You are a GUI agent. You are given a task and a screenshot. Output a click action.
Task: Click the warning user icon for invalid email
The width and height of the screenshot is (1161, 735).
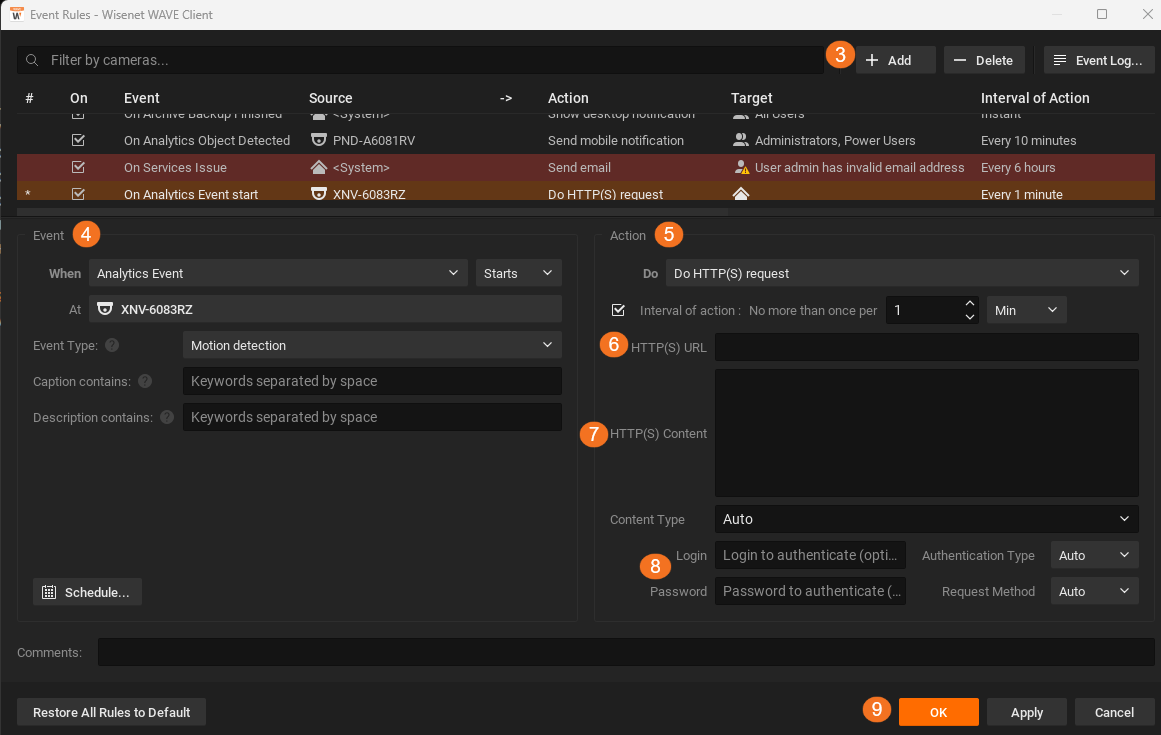coord(741,167)
